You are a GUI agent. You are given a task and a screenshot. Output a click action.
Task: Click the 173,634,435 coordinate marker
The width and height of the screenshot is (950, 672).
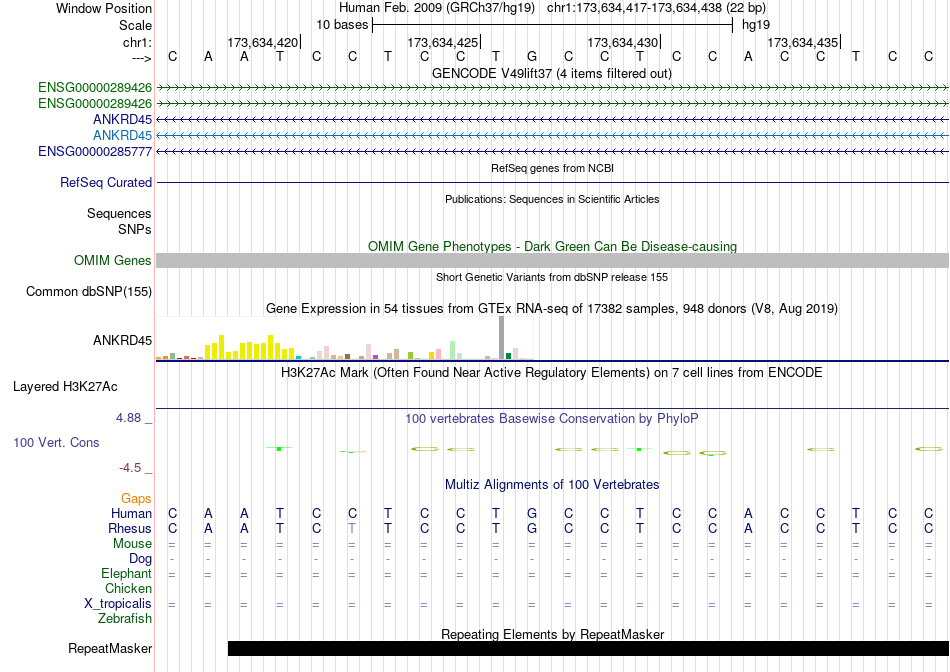[x=803, y=42]
